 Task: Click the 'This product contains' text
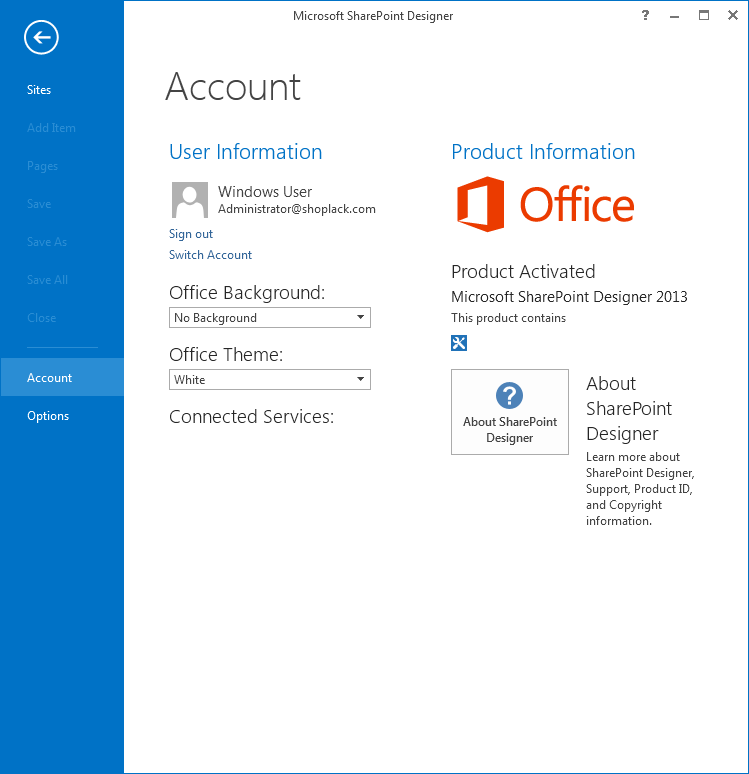tap(509, 318)
